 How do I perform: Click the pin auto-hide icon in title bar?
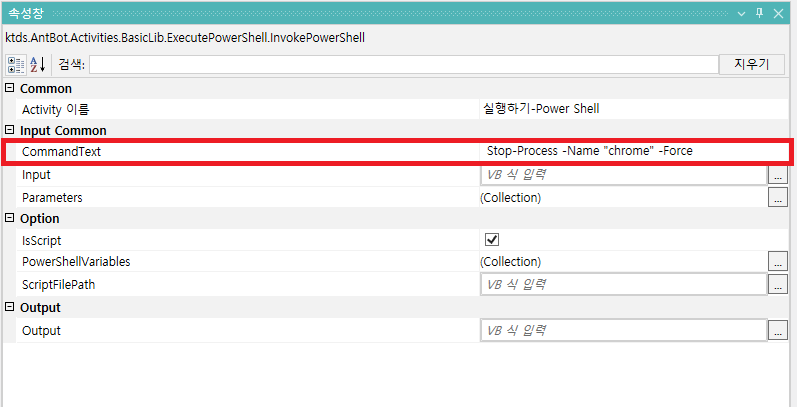pos(761,12)
